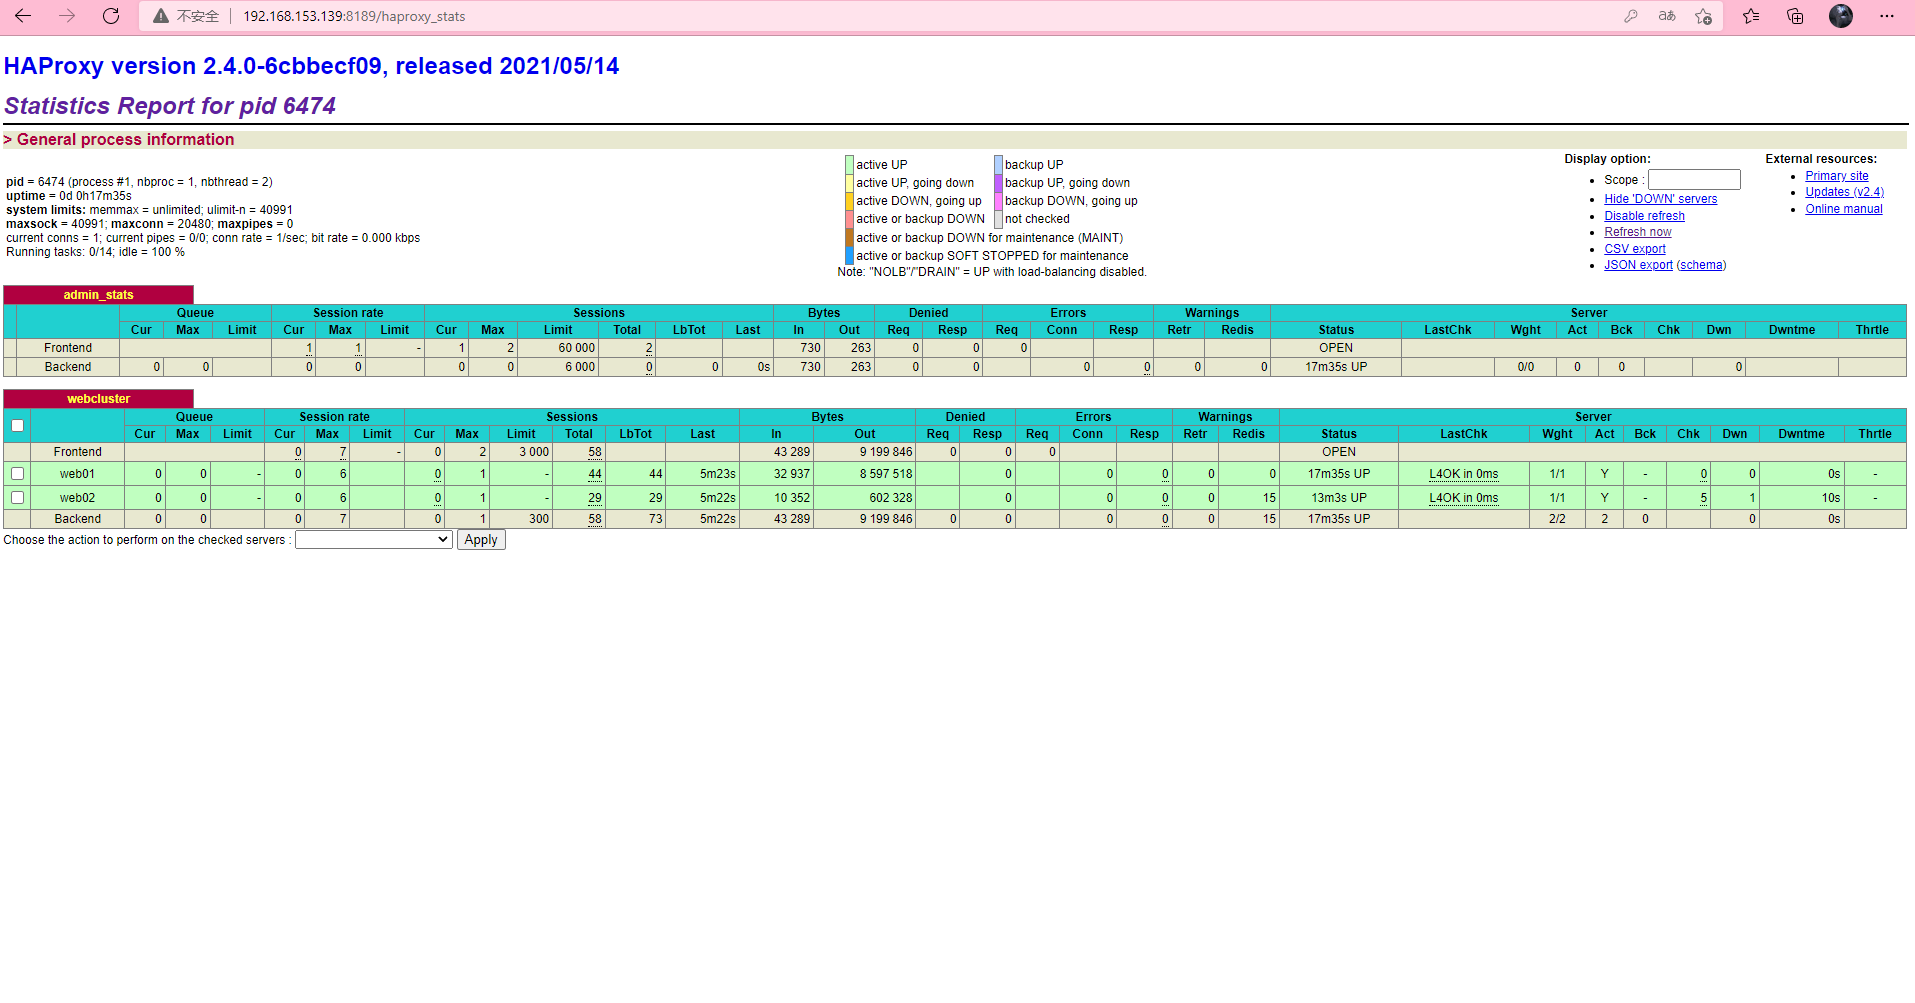
Task: Click the Apply button
Action: tap(481, 540)
